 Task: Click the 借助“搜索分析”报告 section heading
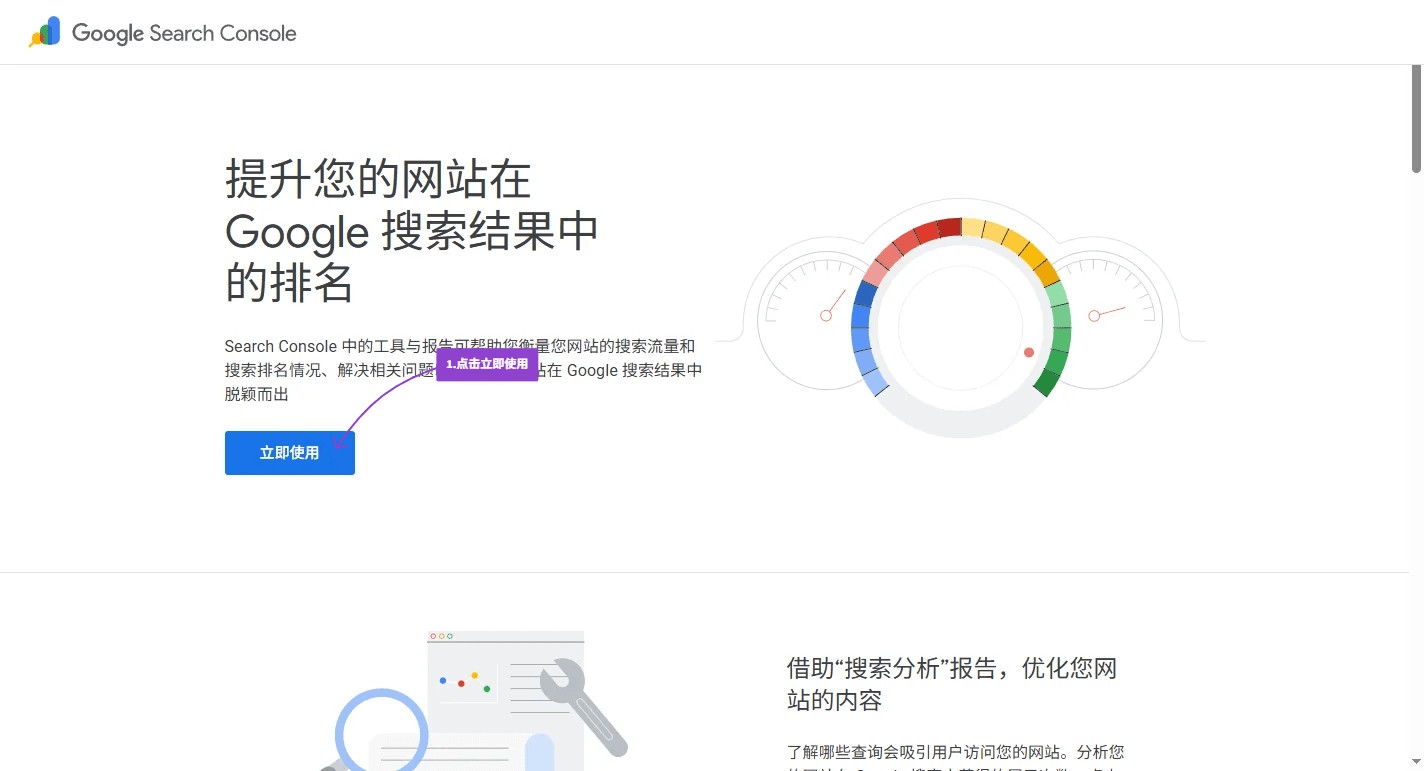(x=951, y=683)
